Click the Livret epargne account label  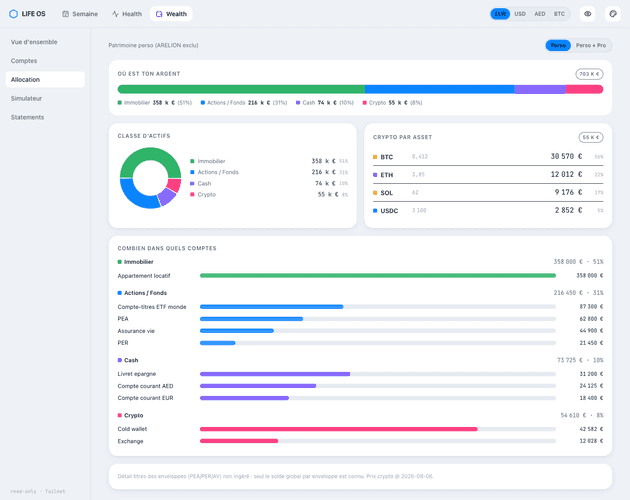[137, 374]
